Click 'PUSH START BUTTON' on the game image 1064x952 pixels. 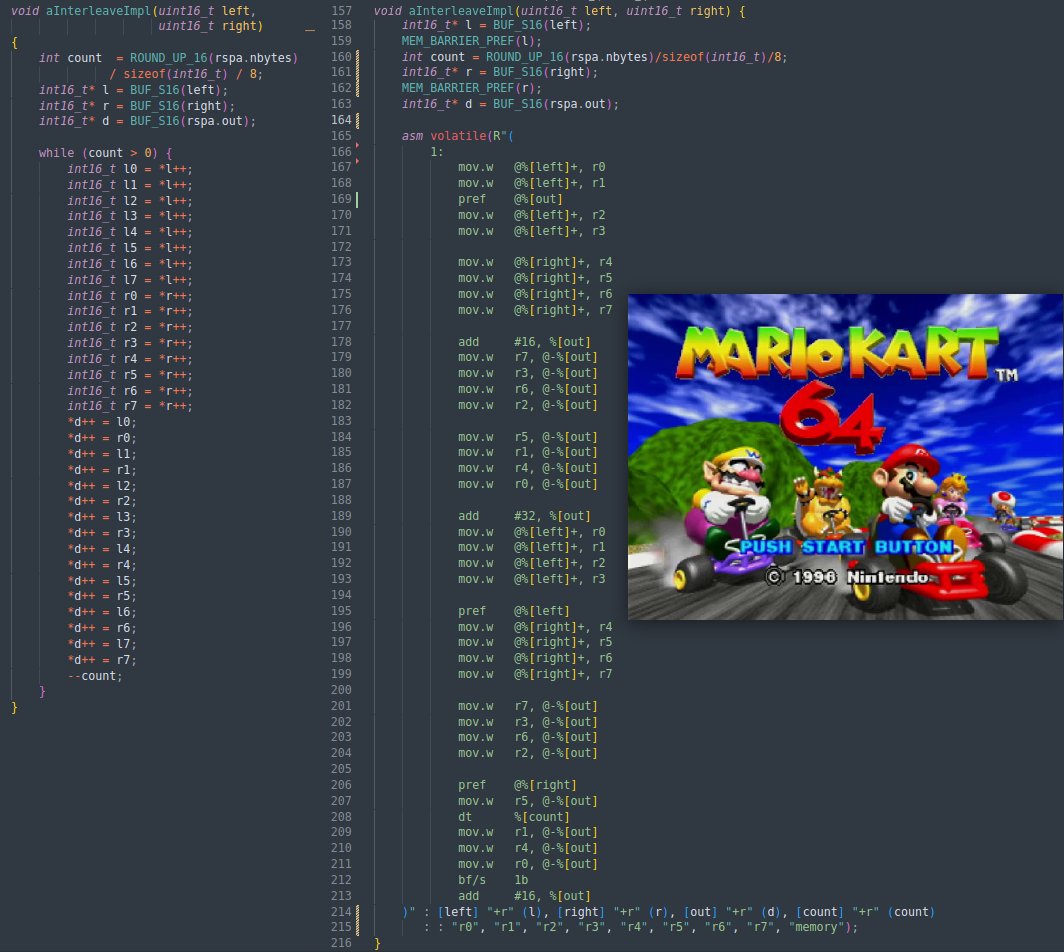coord(846,547)
